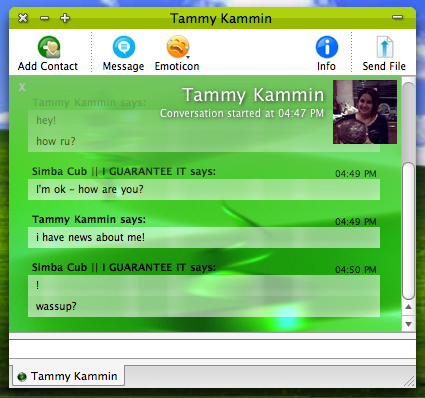Expand the Emoticon dropdown arrow

188,57
